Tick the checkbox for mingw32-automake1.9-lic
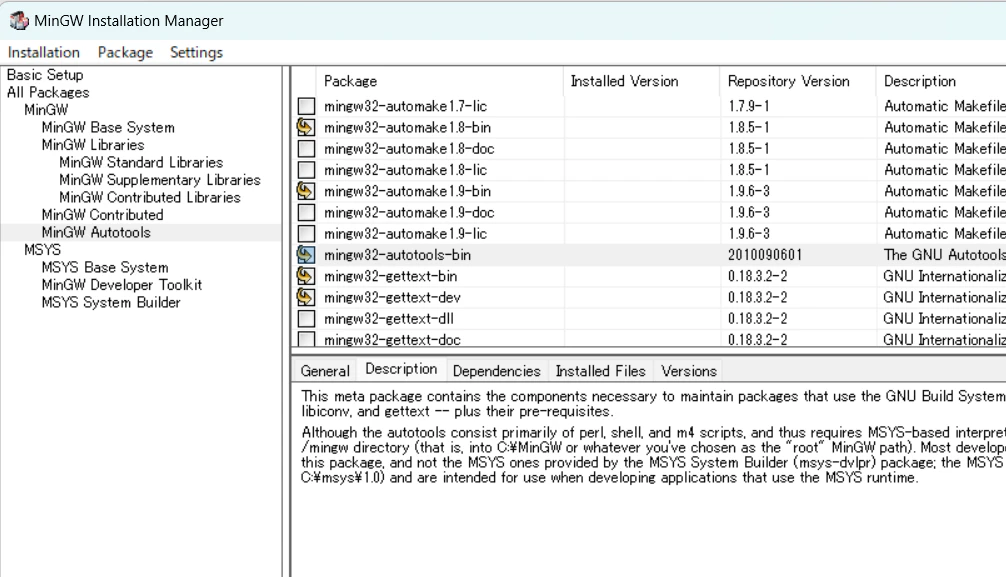Screen dimensions: 1006x577 (307, 233)
